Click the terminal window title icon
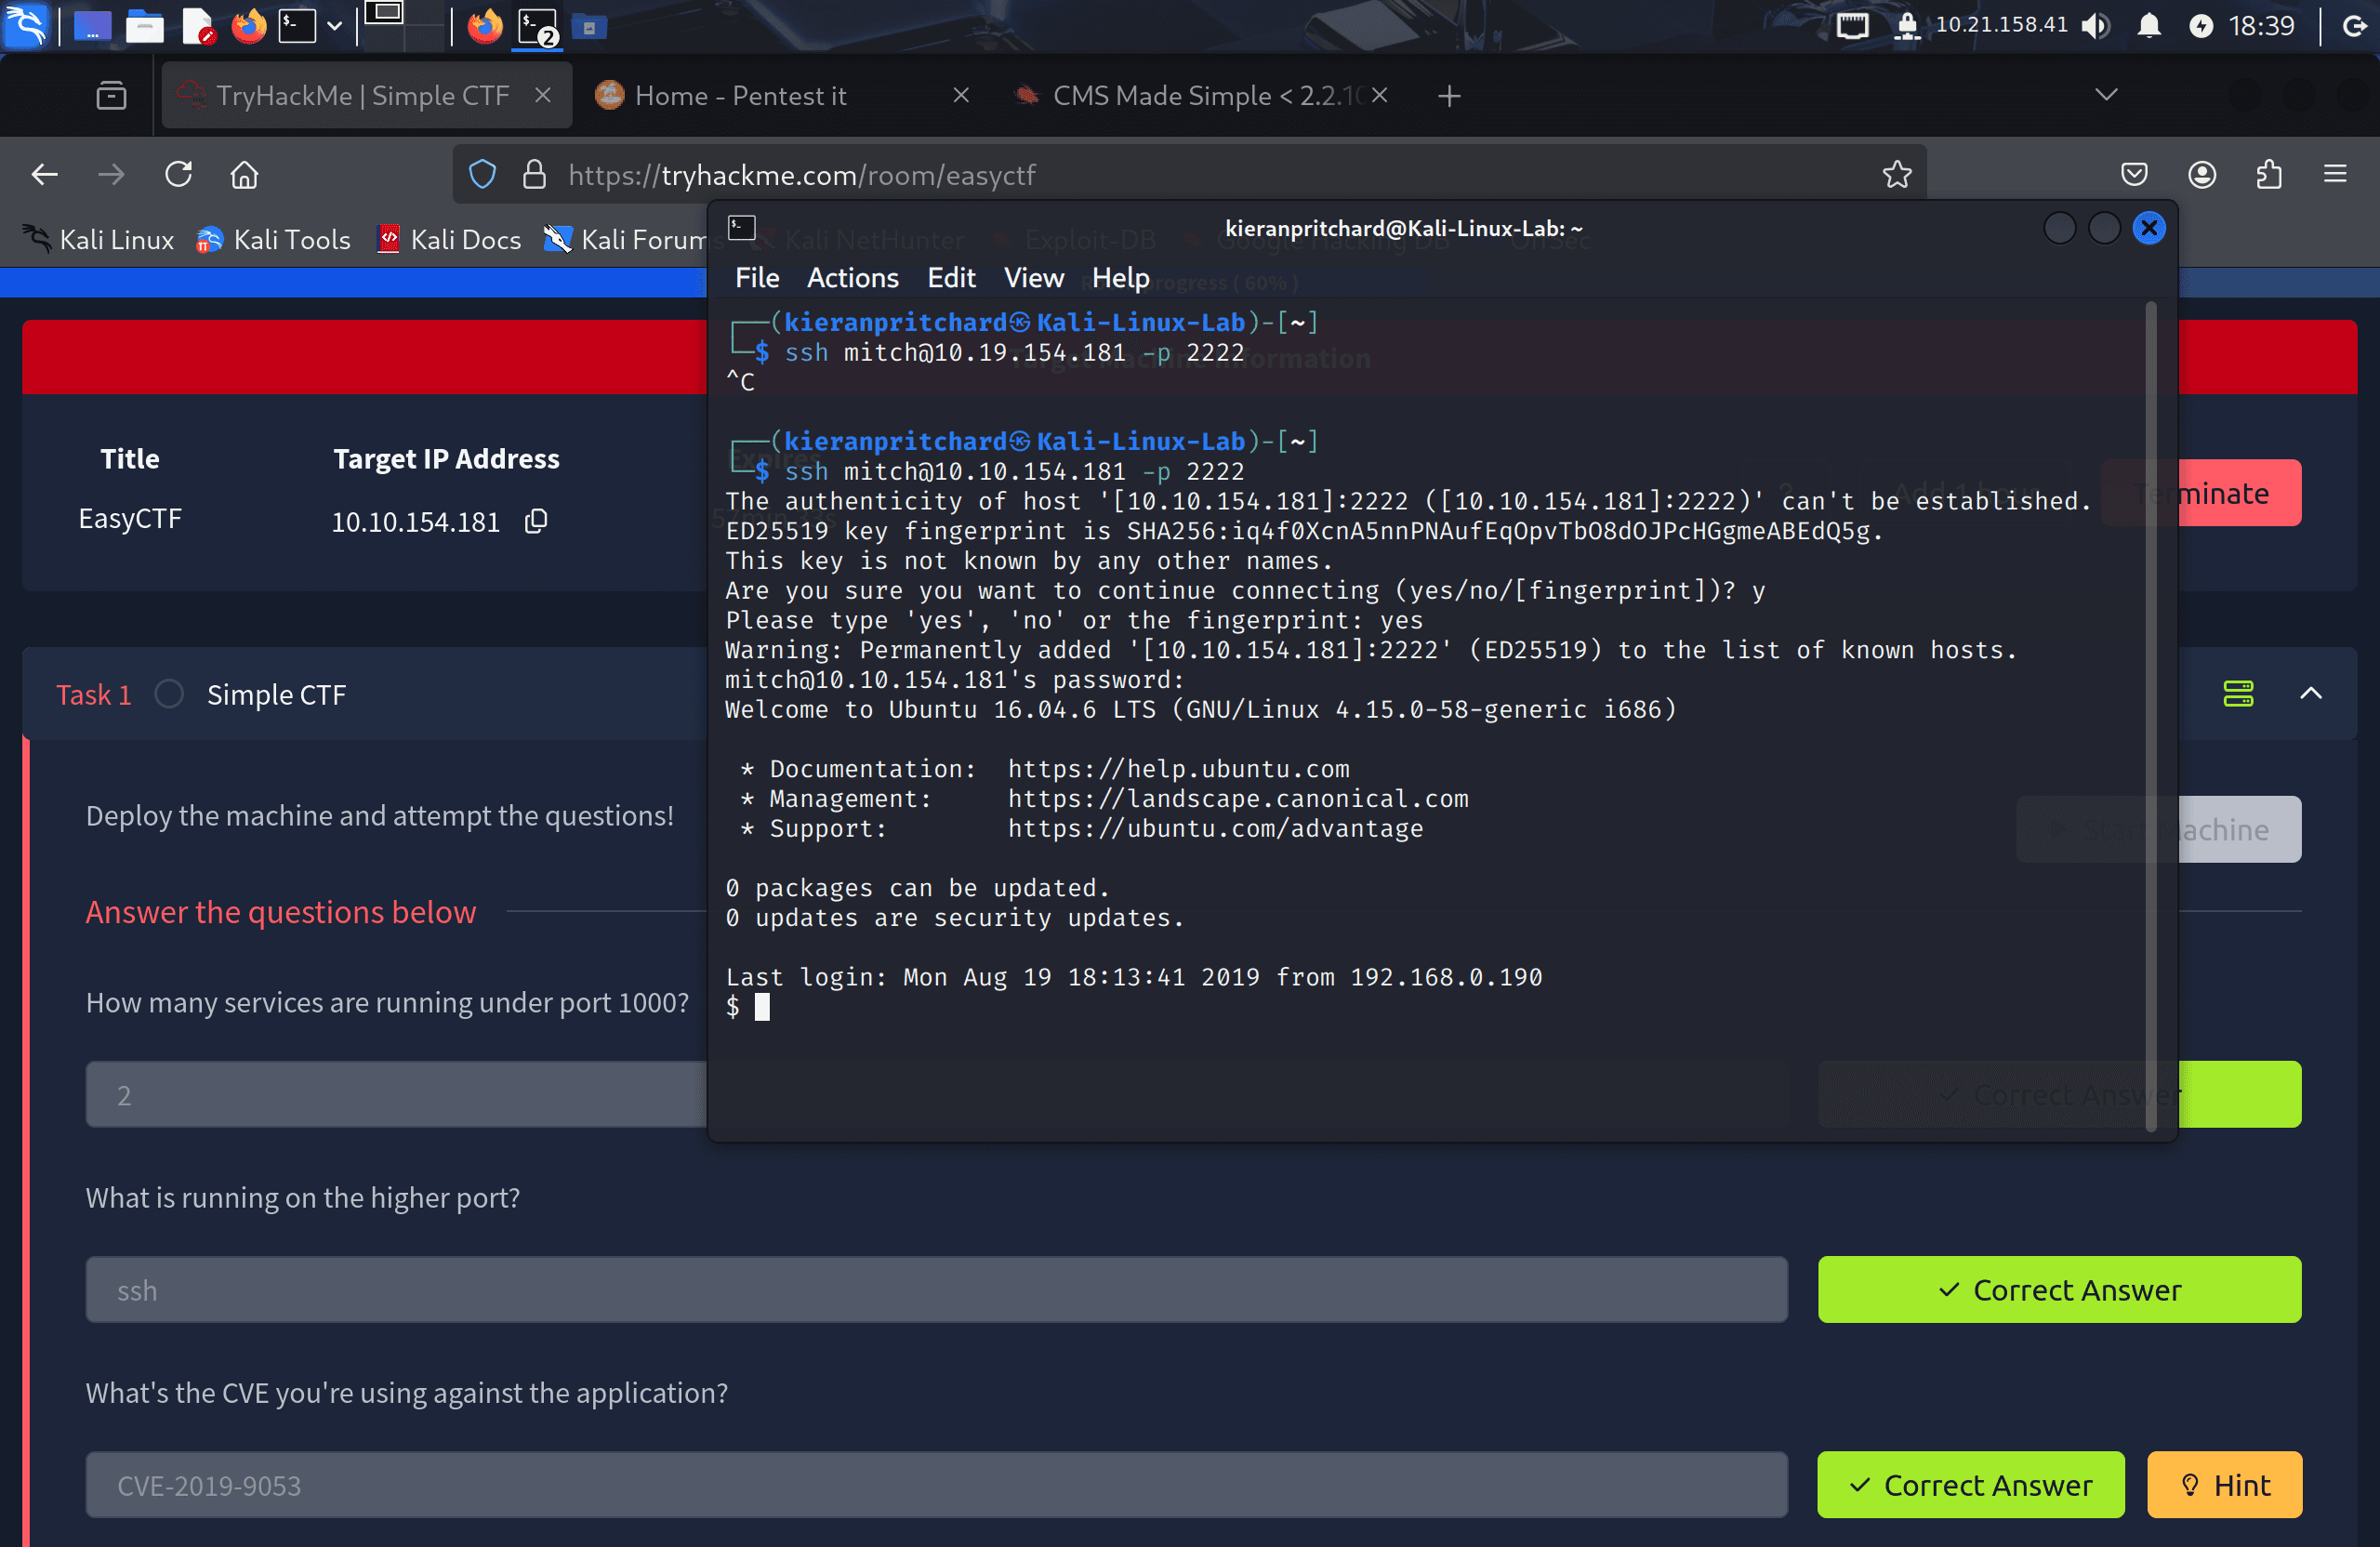Screen dimensions: 2380x1547 click(x=742, y=228)
